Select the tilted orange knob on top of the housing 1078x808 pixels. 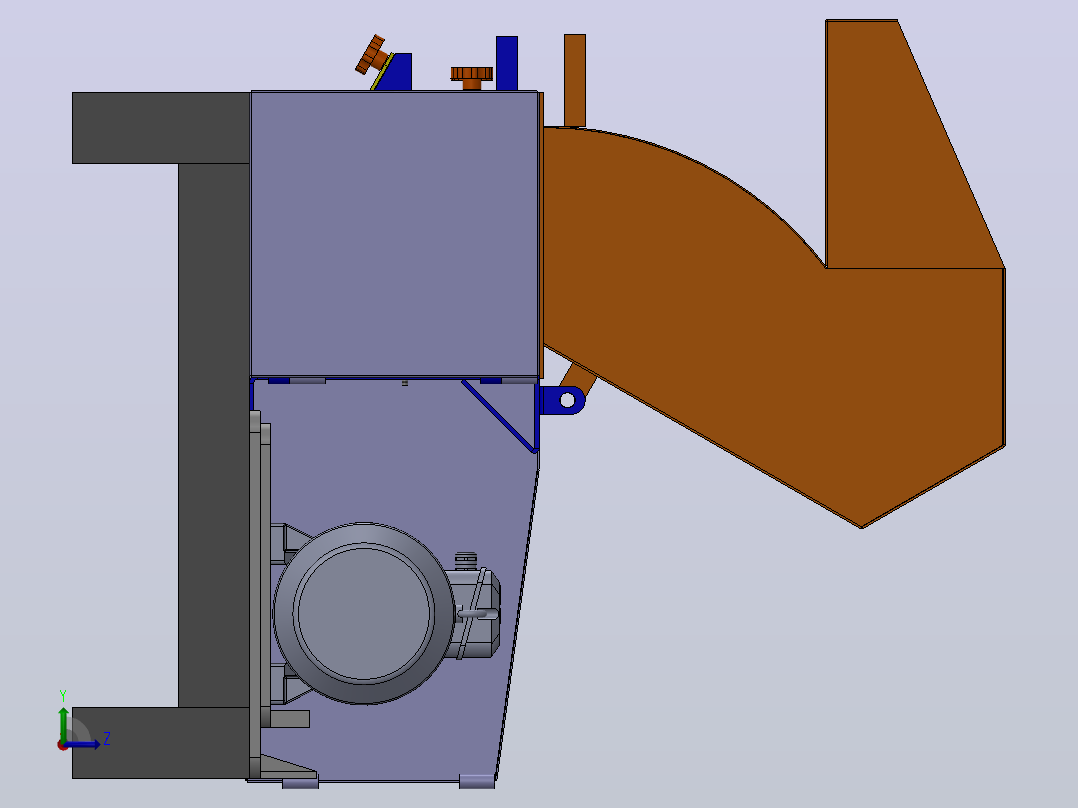373,56
